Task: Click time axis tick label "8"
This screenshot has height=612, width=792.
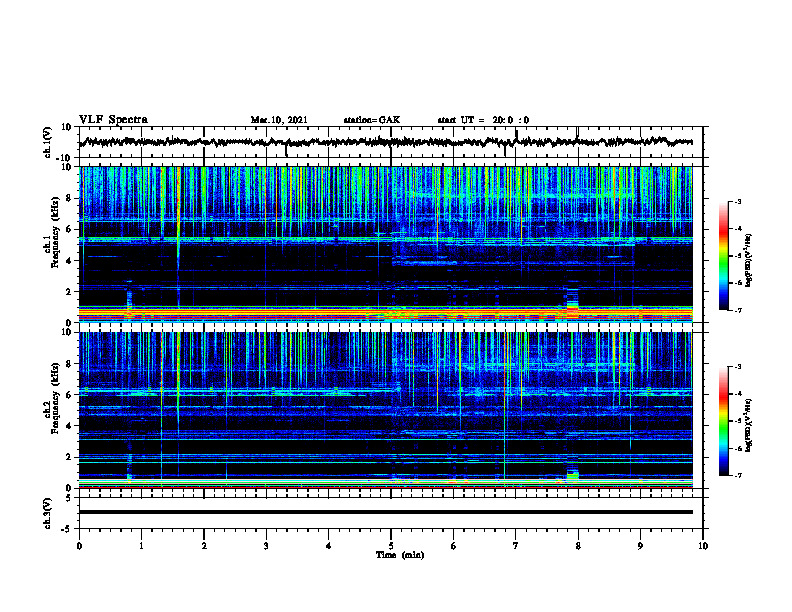Action: pos(578,546)
